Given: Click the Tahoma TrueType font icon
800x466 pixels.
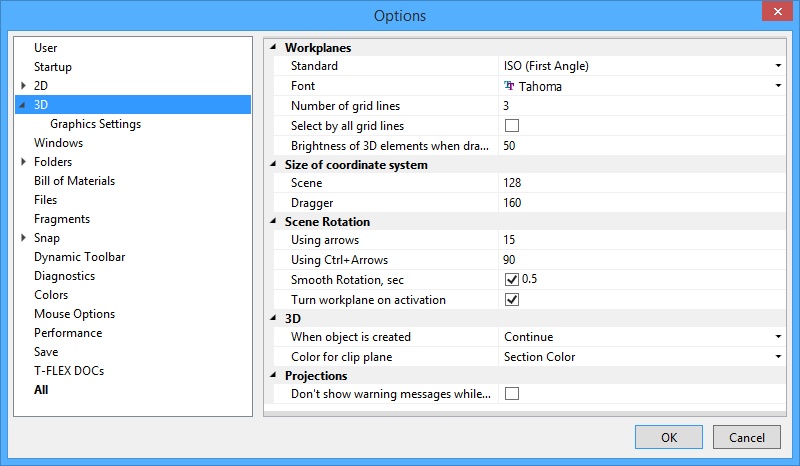Looking at the screenshot, I should 509,86.
